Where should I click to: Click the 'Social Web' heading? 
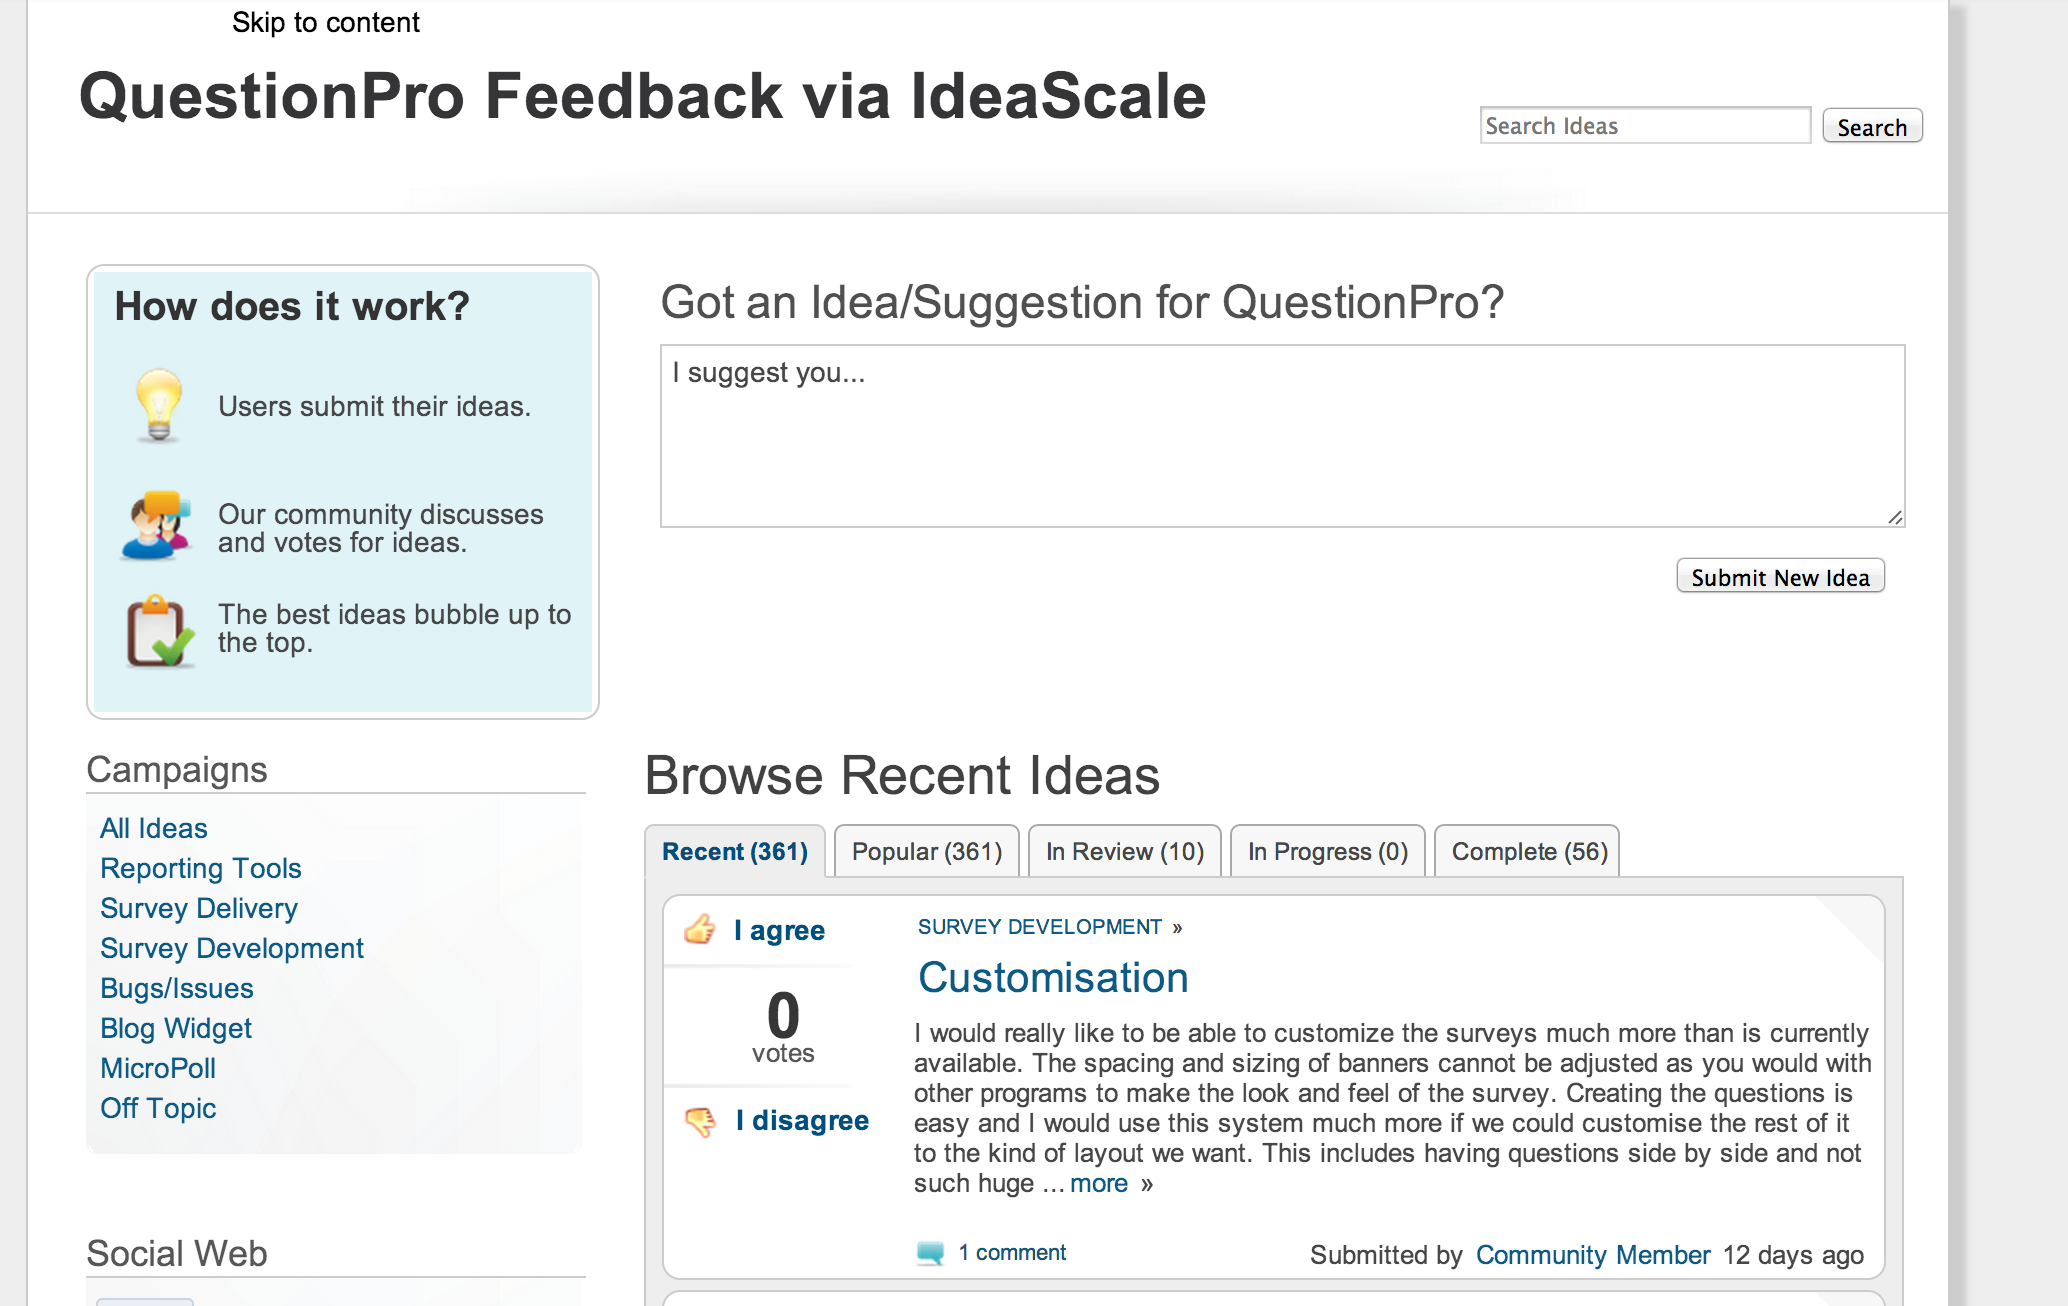tap(177, 1253)
